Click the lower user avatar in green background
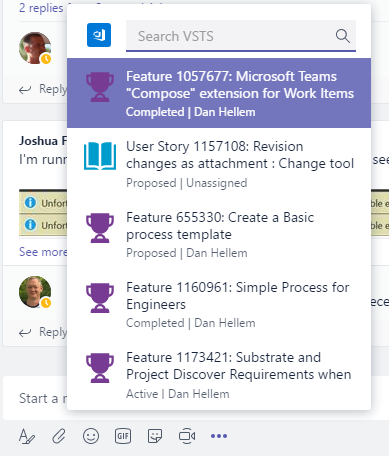Image resolution: width=389 pixels, height=456 pixels. coord(35,292)
